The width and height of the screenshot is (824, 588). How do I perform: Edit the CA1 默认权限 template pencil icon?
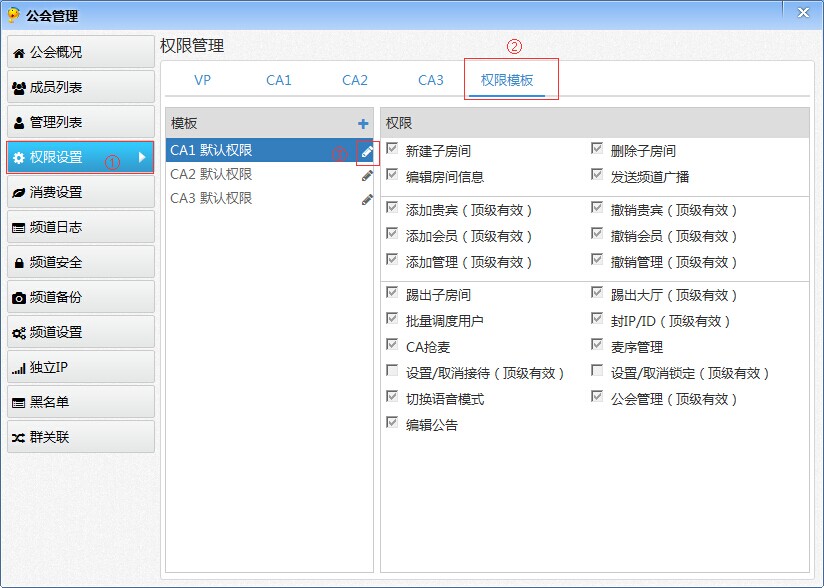coord(367,152)
